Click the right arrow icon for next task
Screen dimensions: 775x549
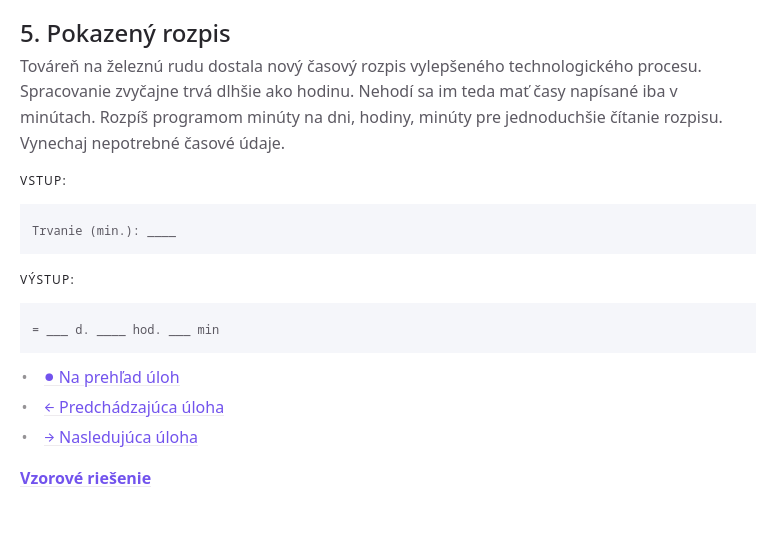coord(49,437)
